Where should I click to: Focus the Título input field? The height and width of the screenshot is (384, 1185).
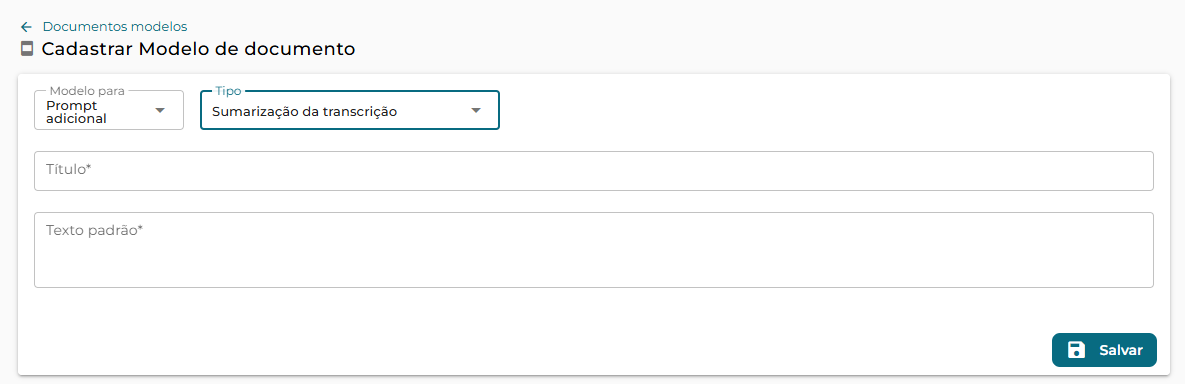tap(594, 171)
